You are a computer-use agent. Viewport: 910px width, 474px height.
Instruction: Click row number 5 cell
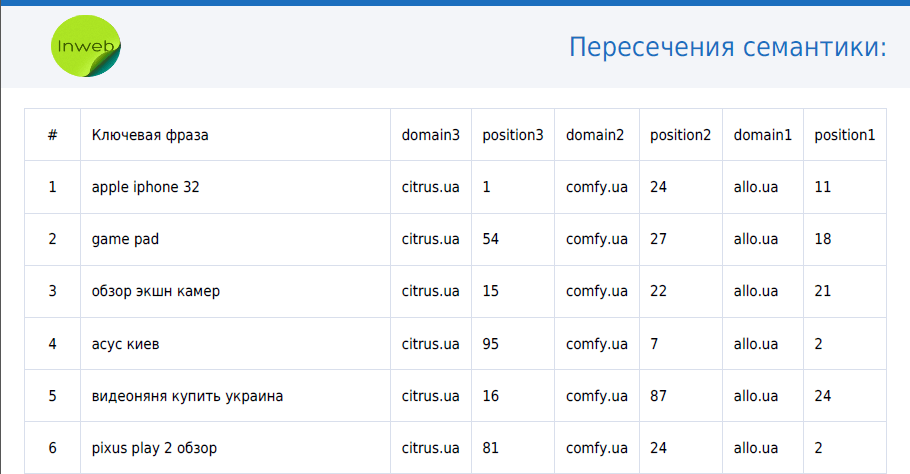click(x=52, y=396)
